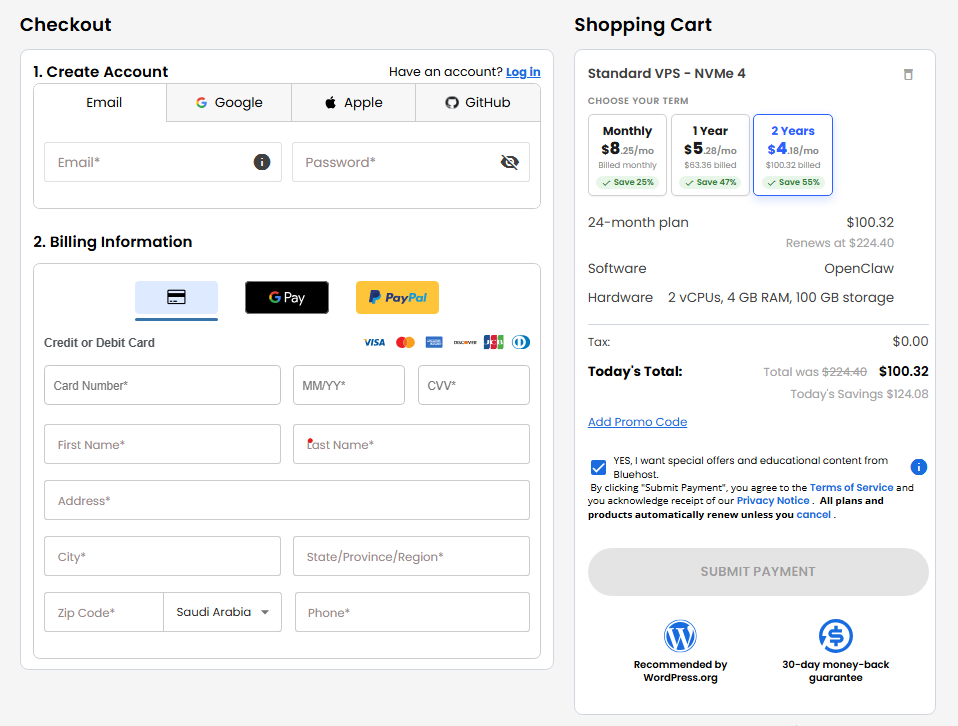
Task: Click the JCB card logo
Action: 493,342
